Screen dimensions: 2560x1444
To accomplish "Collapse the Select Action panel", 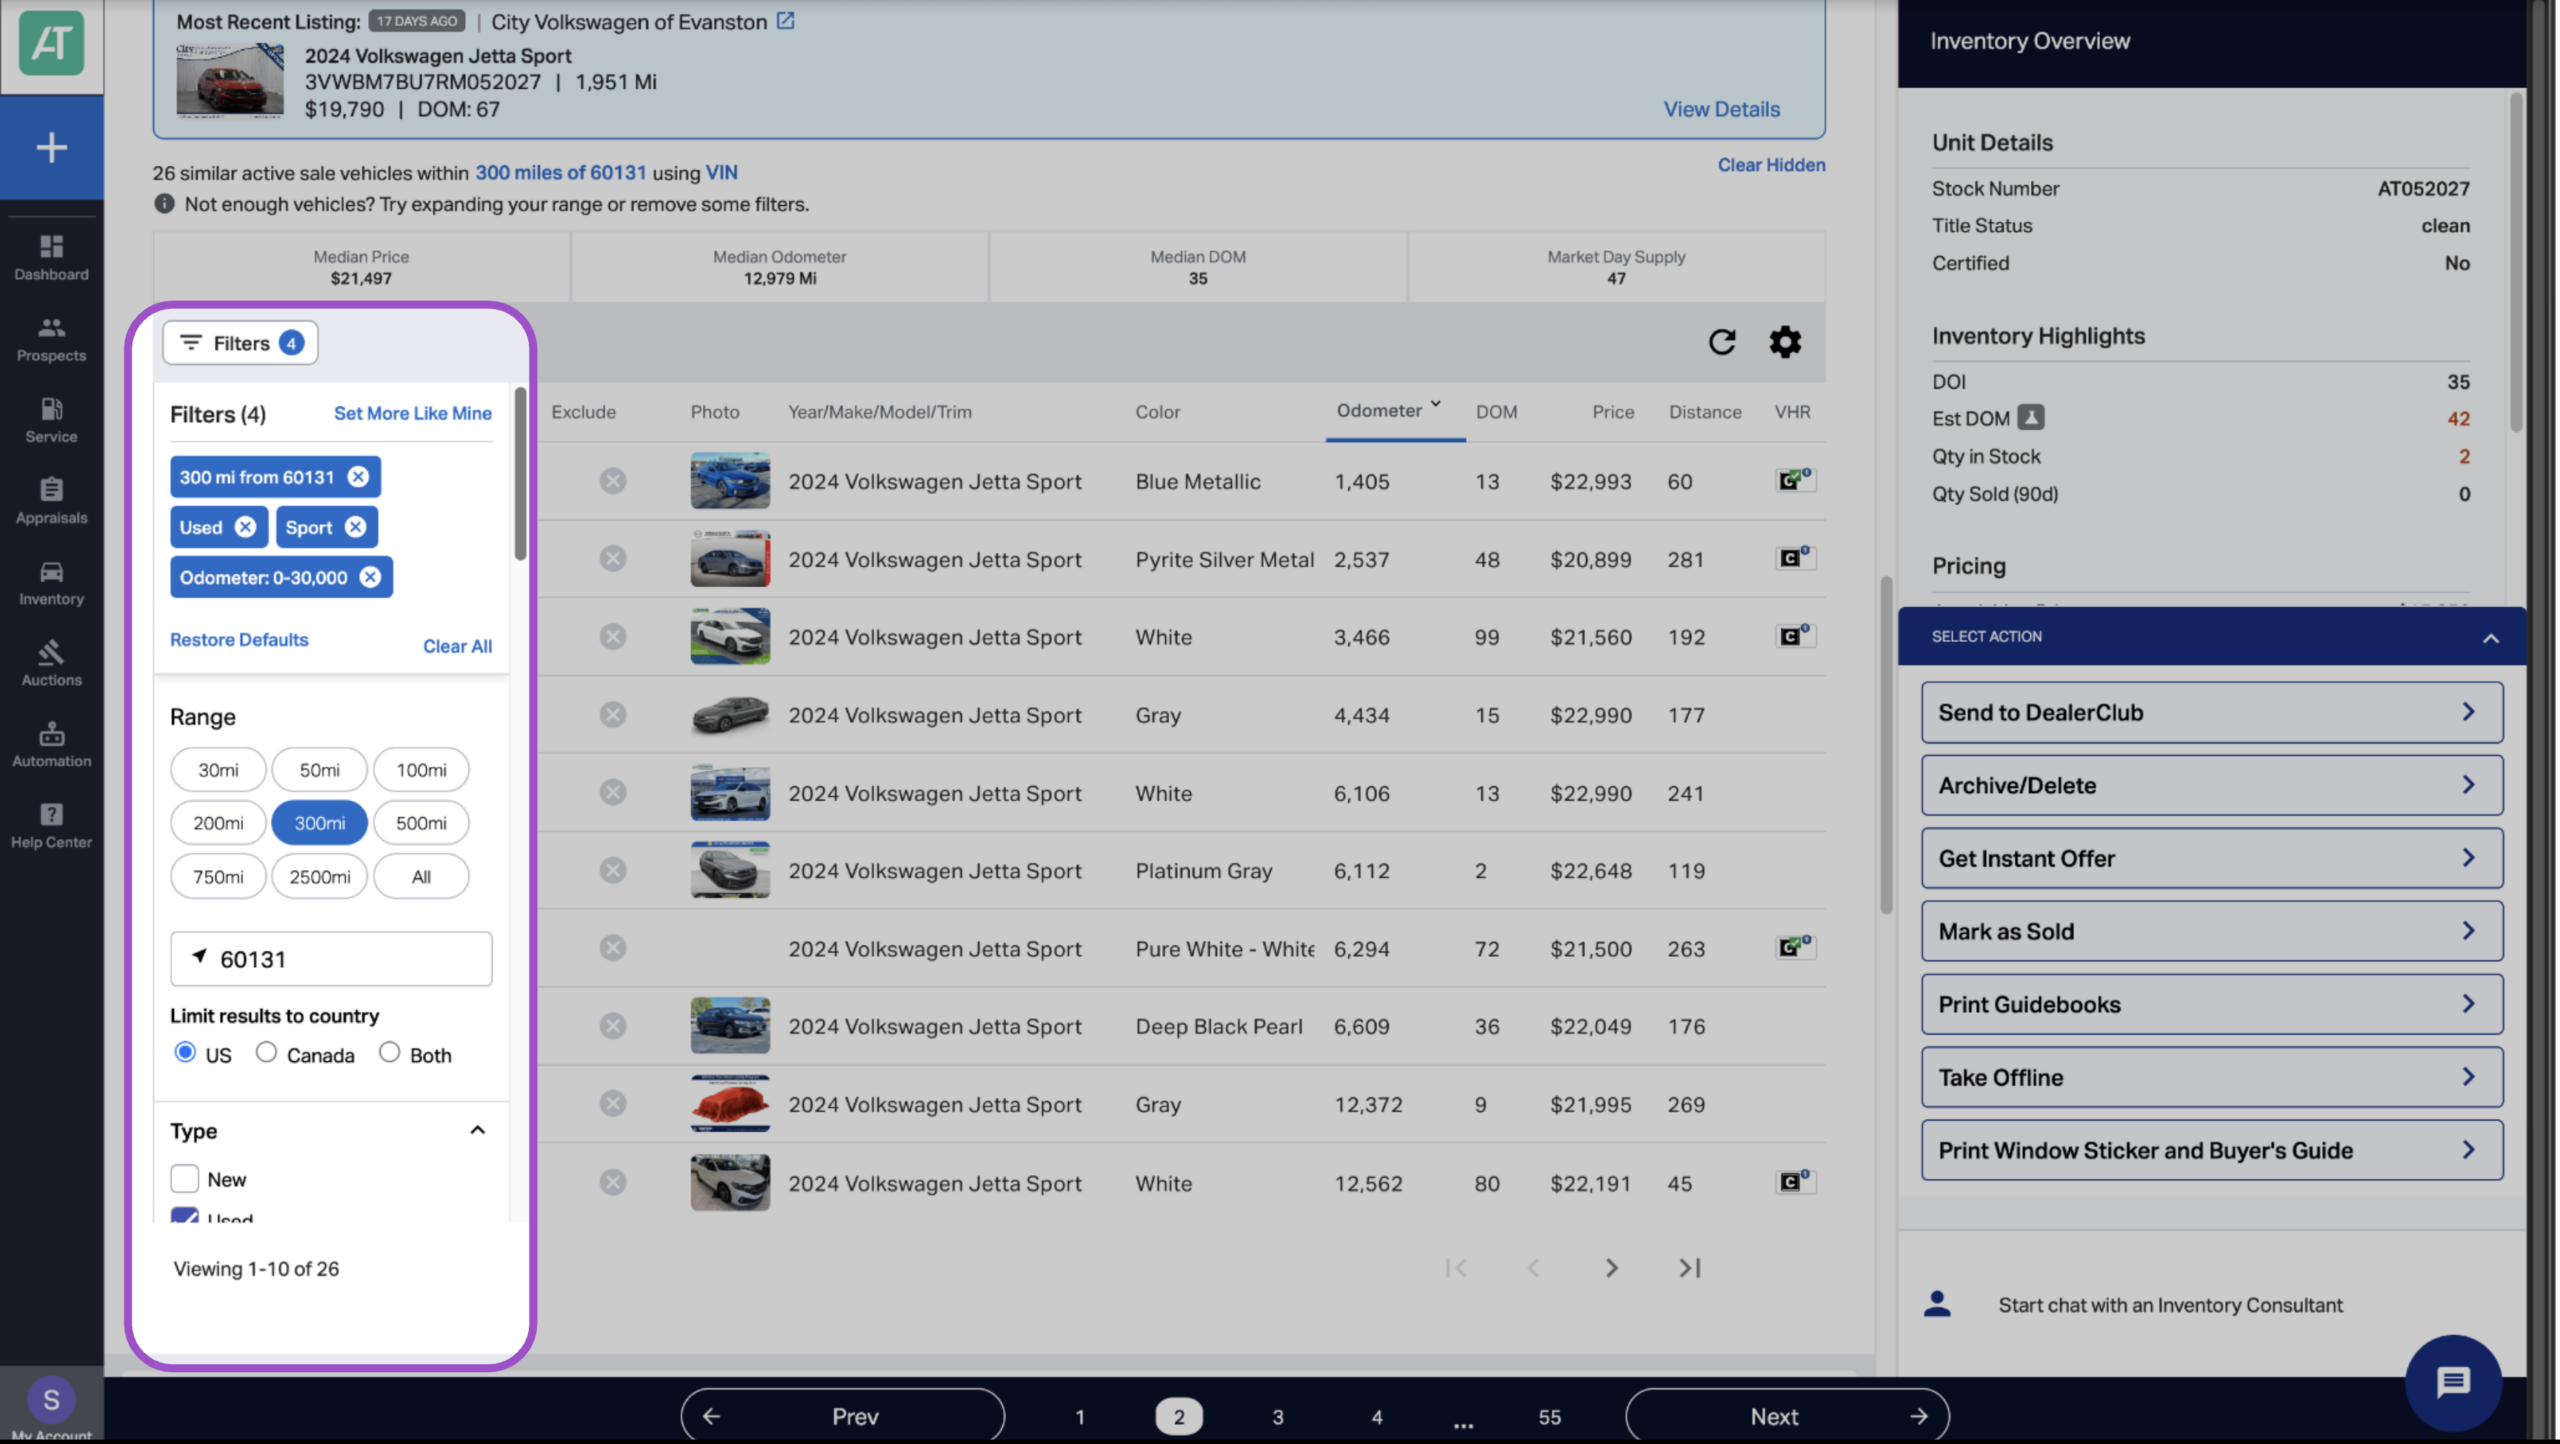I will [2490, 637].
